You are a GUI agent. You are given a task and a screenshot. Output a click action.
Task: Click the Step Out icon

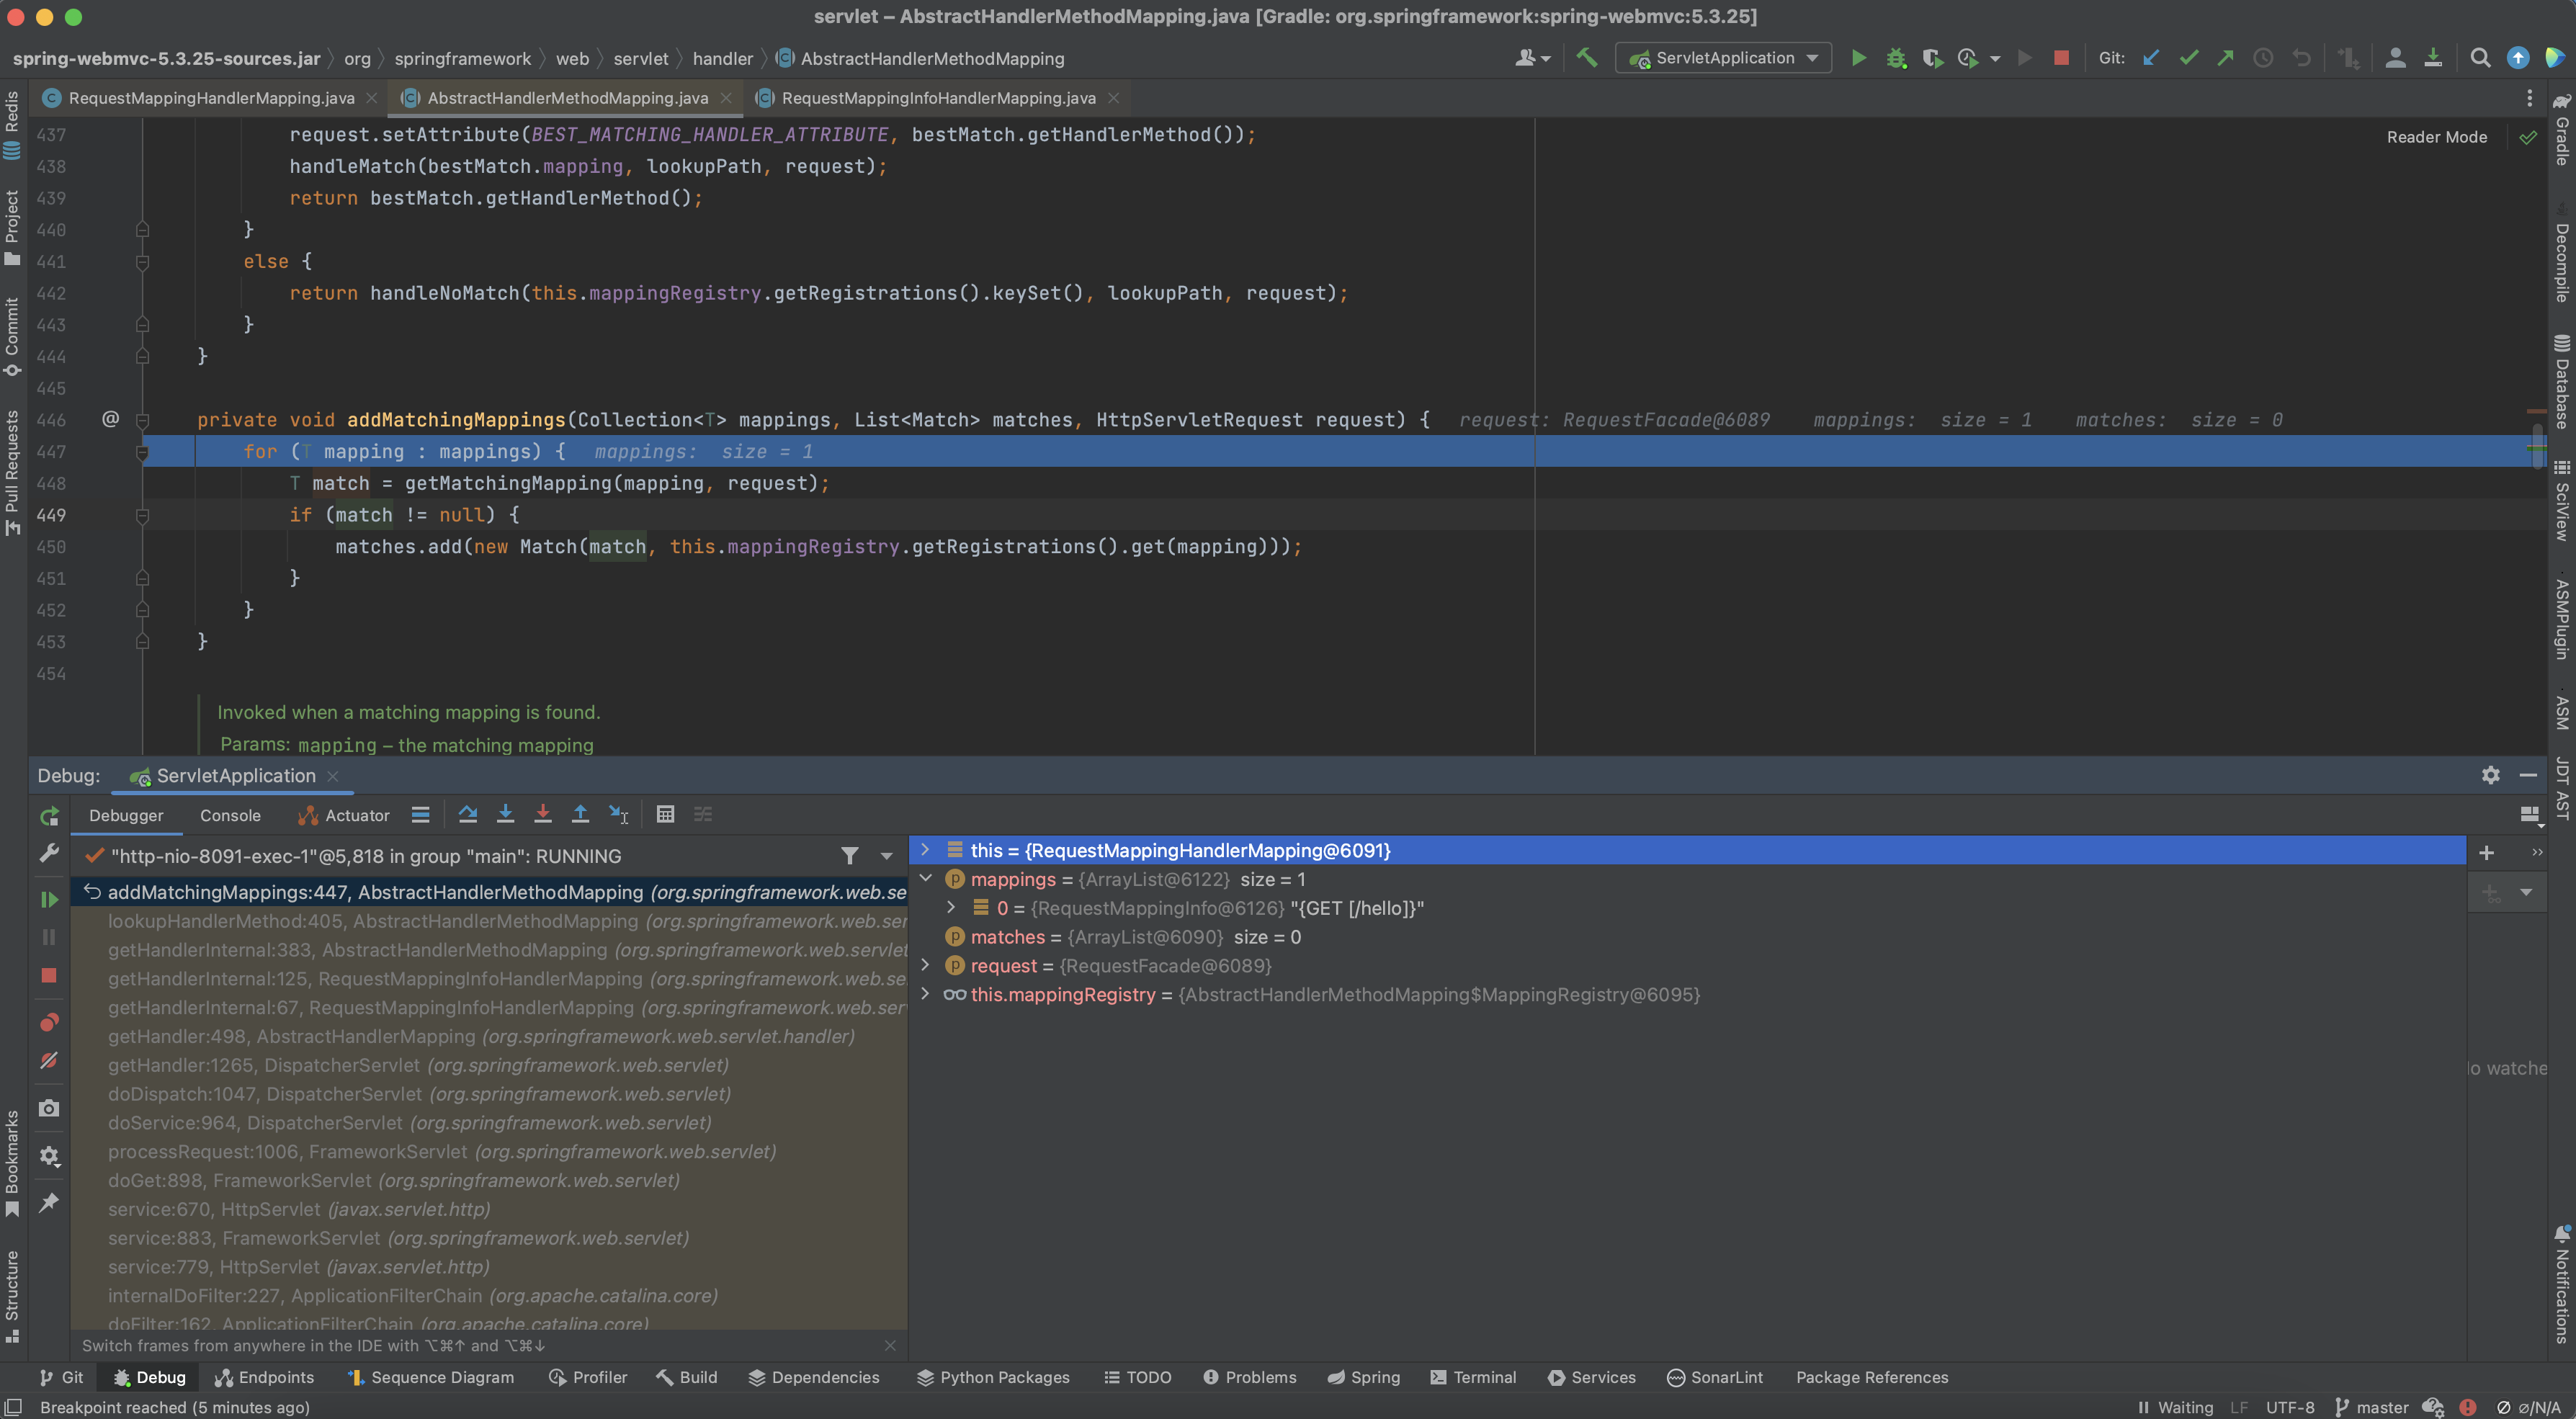click(580, 814)
